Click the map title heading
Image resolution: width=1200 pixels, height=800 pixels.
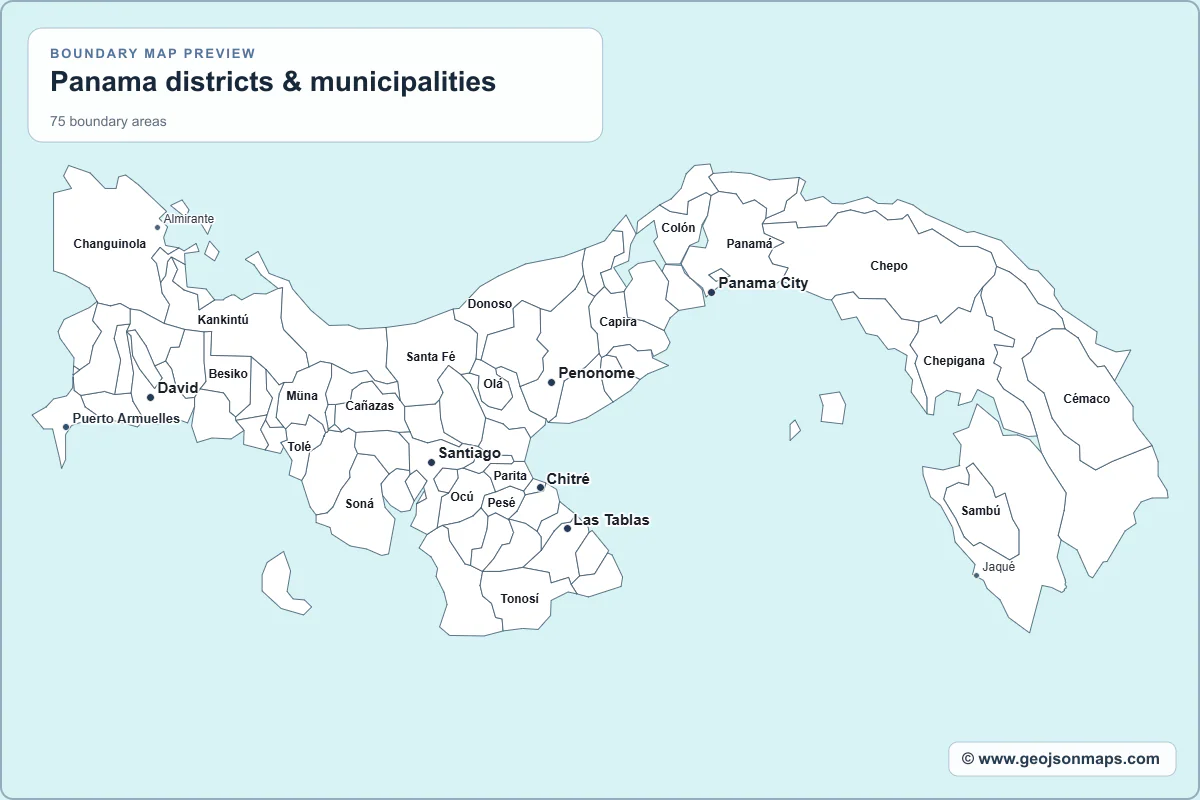273,81
